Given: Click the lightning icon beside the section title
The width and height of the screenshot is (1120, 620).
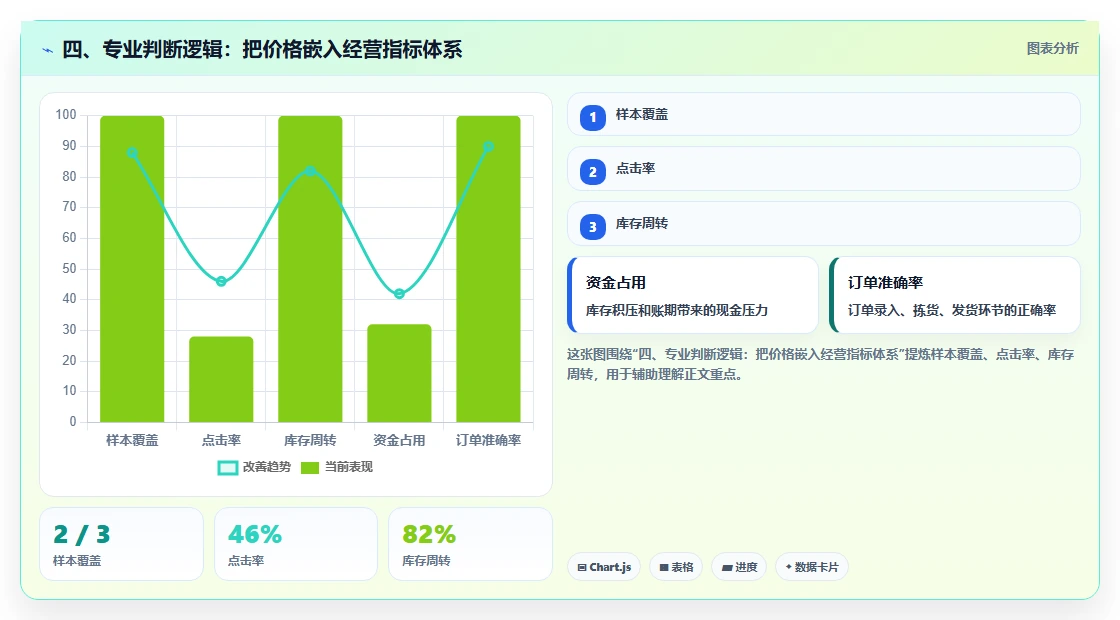Looking at the screenshot, I should tap(47, 50).
